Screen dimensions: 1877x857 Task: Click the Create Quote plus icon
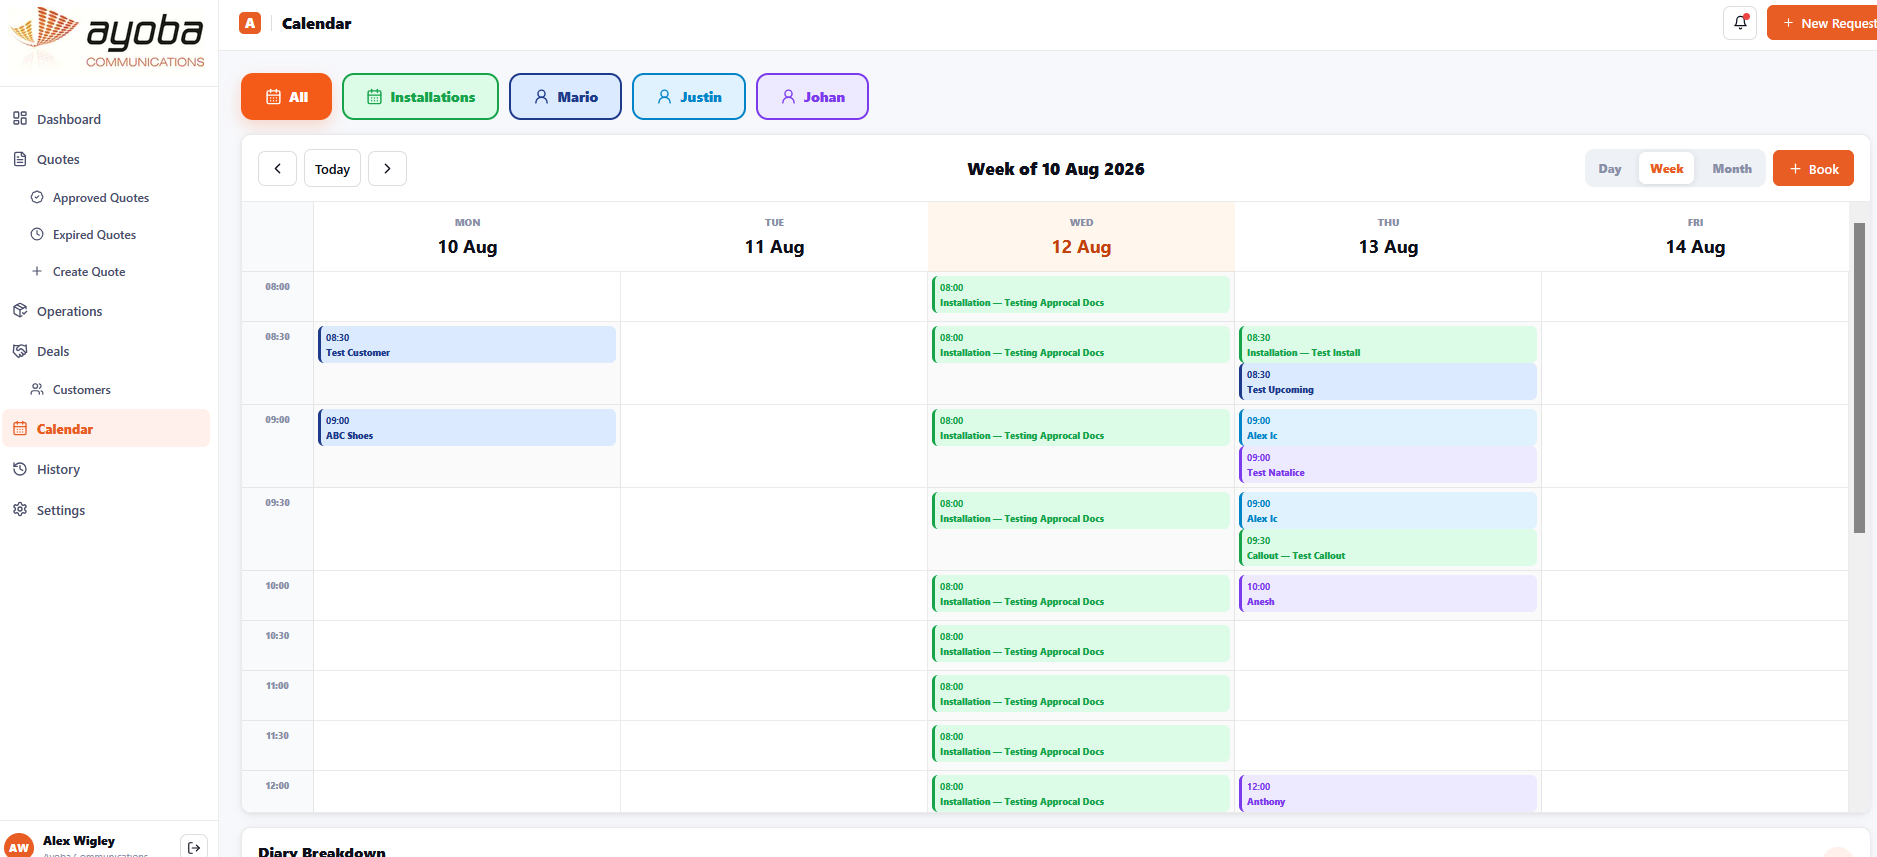(x=37, y=271)
